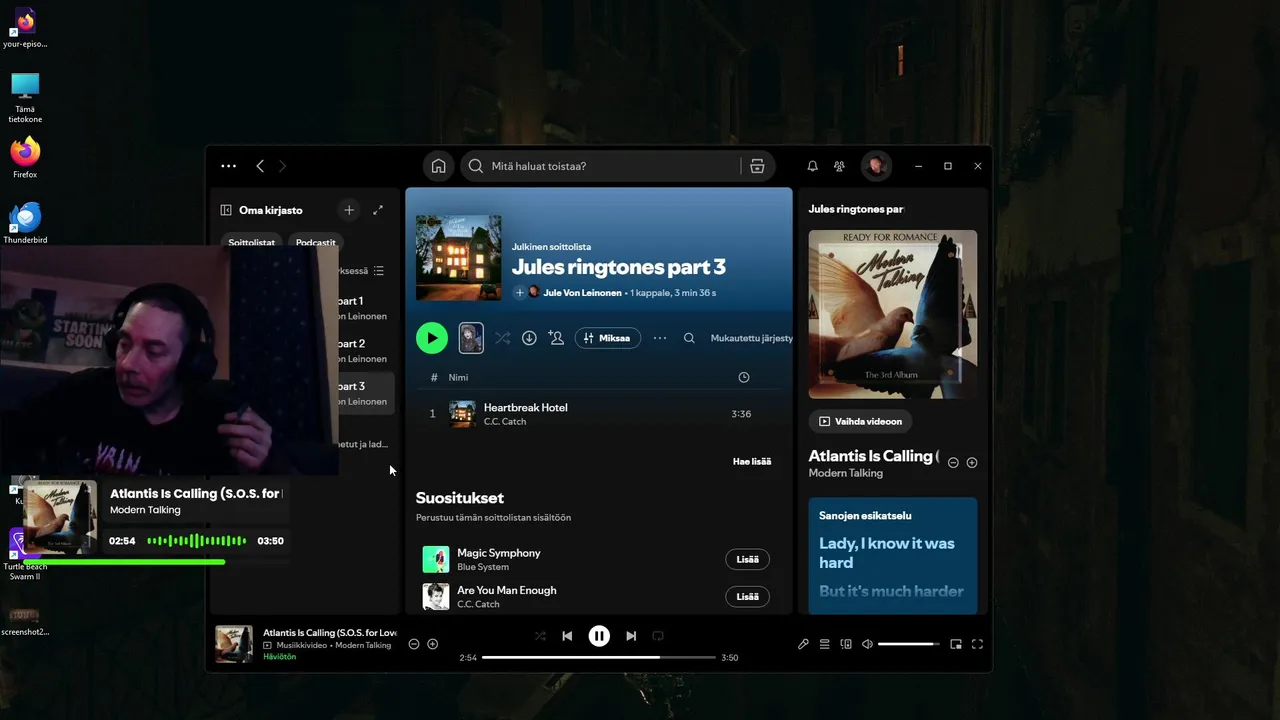Open Spotify three-dot main menu
Image resolution: width=1280 pixels, height=720 pixels.
click(229, 166)
